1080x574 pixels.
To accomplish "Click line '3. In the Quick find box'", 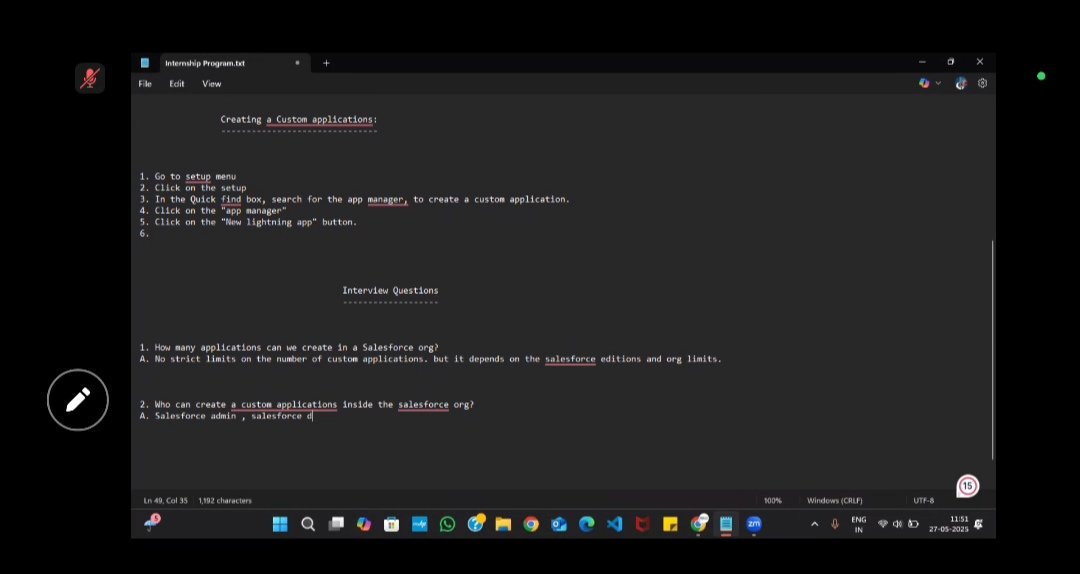I will pos(355,199).
